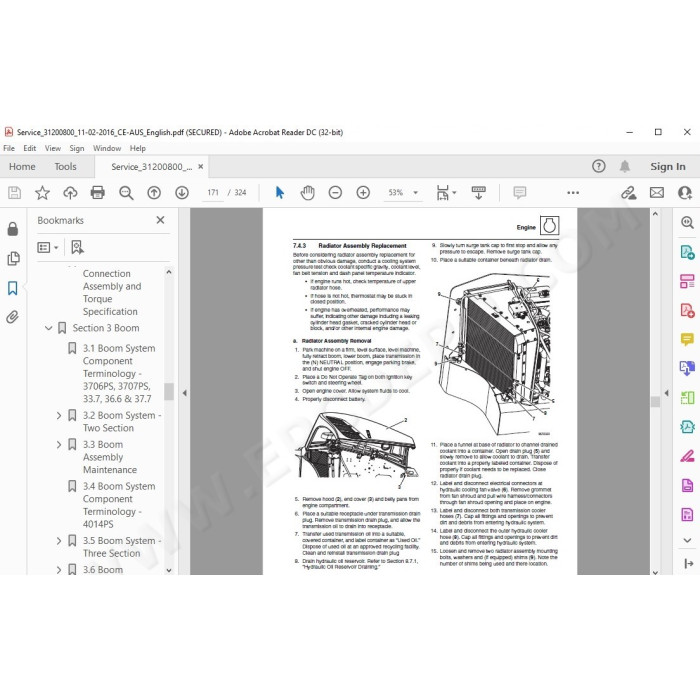The image size is (700, 700).
Task: Send file by email envelope icon
Action: click(657, 193)
